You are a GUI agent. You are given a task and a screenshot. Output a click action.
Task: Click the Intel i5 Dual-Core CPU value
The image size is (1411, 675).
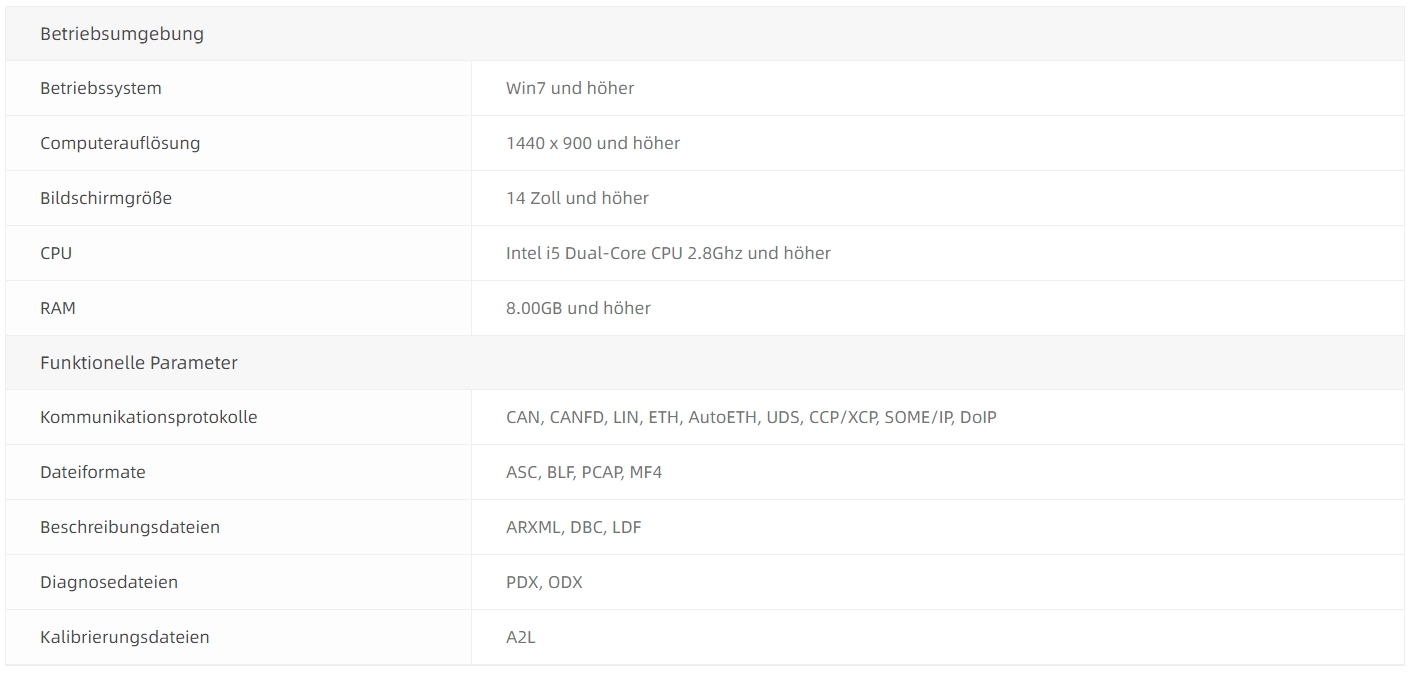pos(668,253)
